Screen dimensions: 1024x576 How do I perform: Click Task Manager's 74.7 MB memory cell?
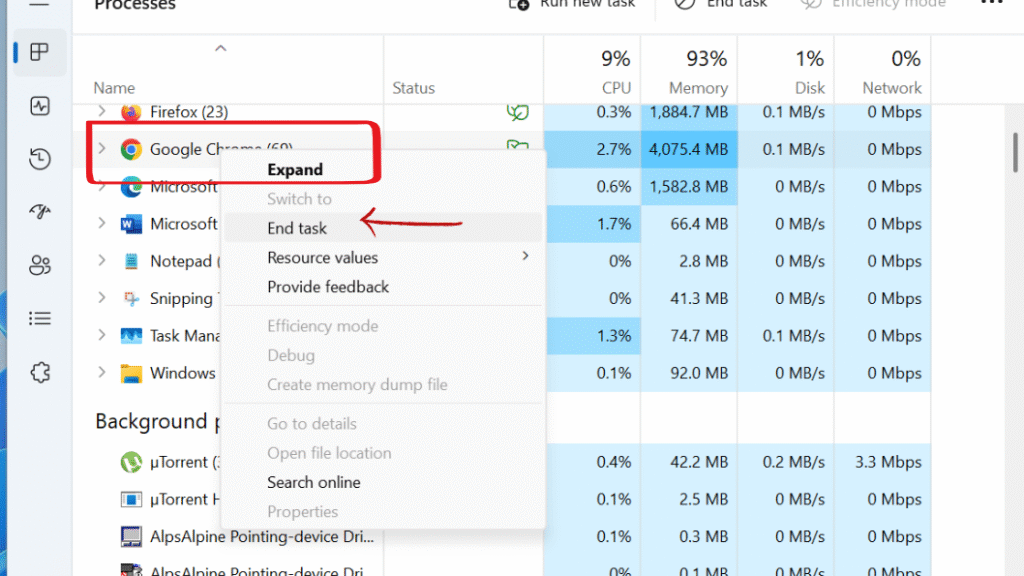689,335
